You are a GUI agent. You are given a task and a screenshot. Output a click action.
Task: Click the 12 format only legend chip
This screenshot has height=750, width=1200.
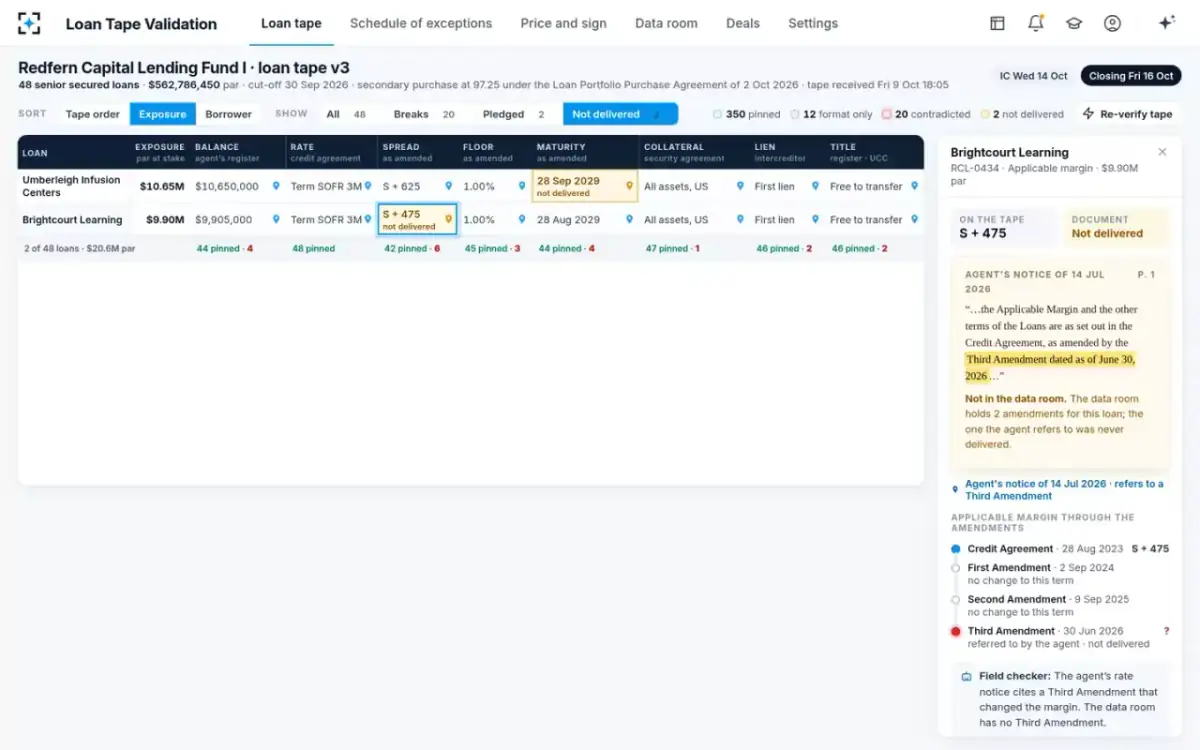coord(831,114)
